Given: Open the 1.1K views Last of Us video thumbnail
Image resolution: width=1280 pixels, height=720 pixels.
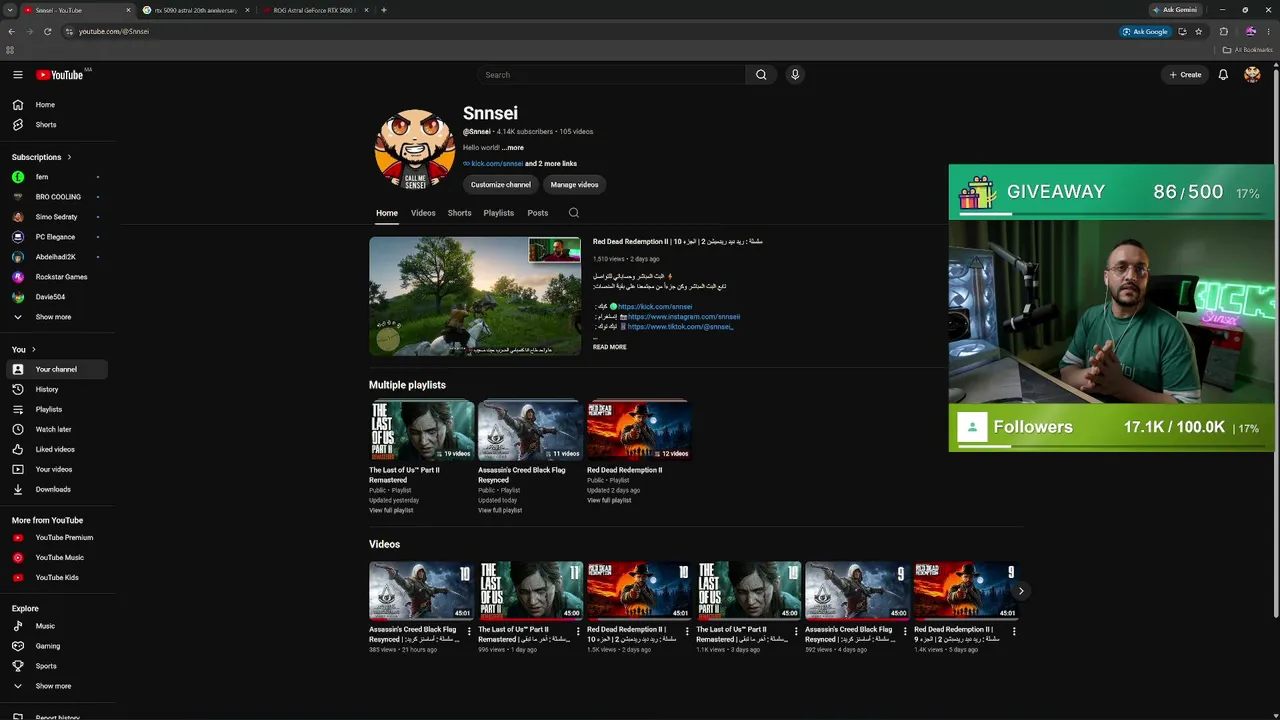Looking at the screenshot, I should [x=749, y=590].
